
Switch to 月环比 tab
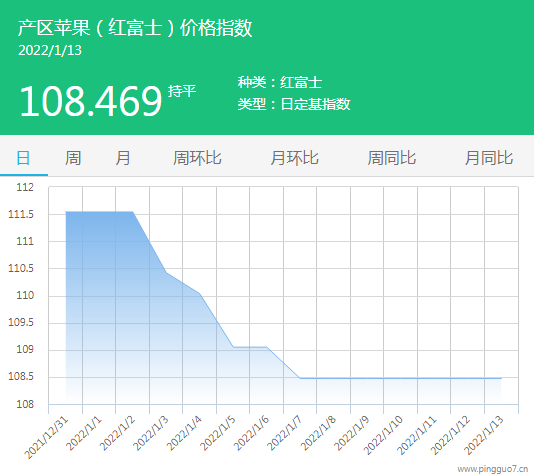[295, 158]
